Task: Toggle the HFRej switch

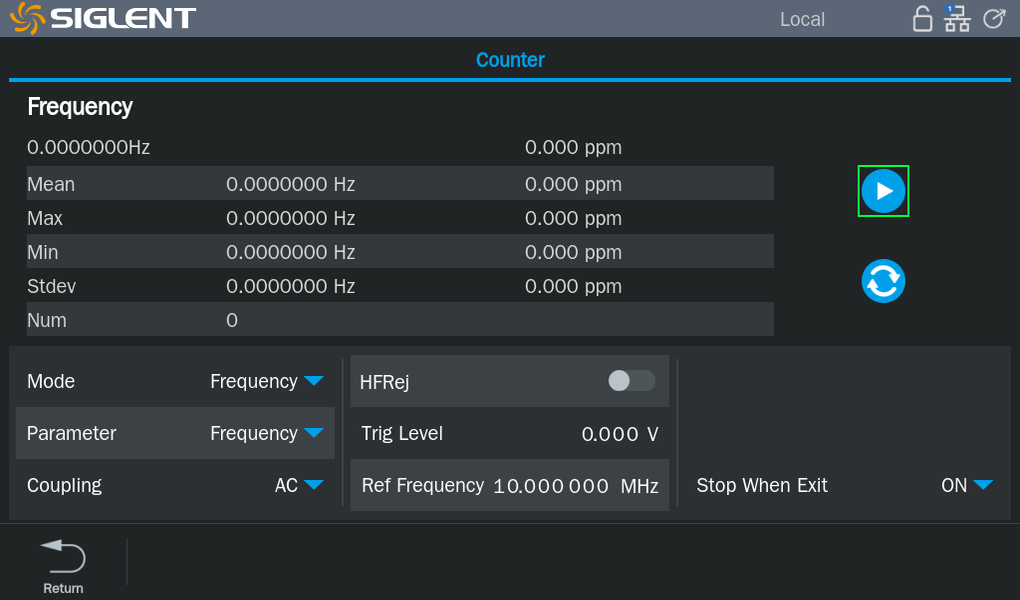Action: point(631,381)
